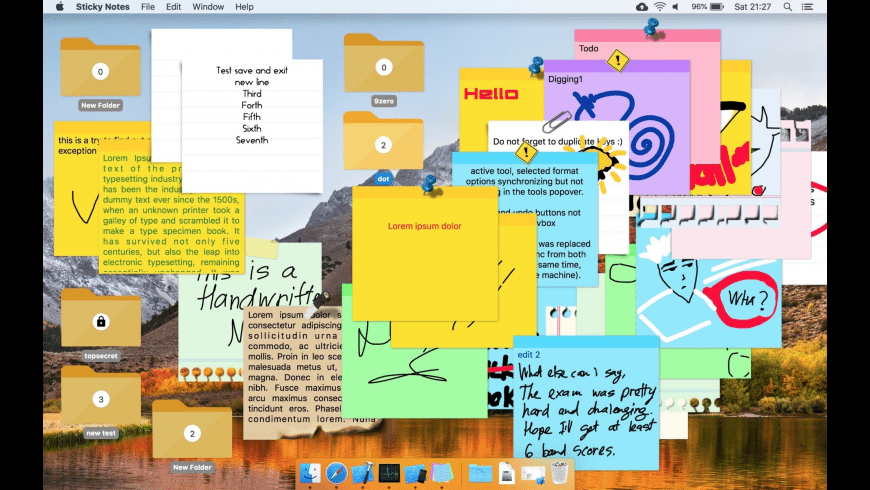Click the clock showing Sat 21:27

752,7
